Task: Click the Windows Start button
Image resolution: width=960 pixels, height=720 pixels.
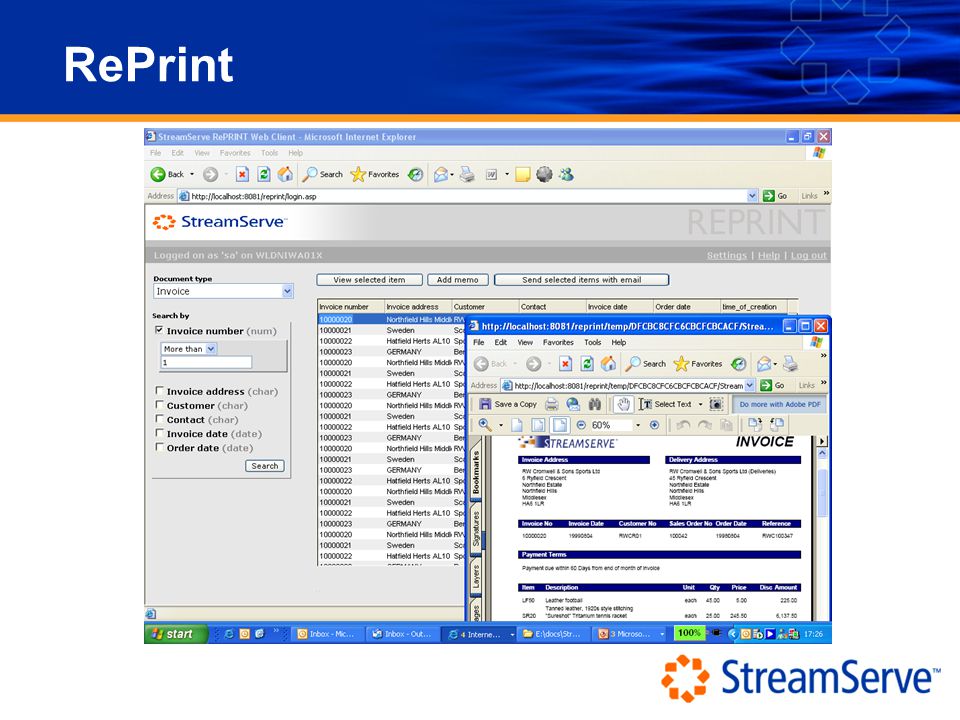Action: [176, 634]
